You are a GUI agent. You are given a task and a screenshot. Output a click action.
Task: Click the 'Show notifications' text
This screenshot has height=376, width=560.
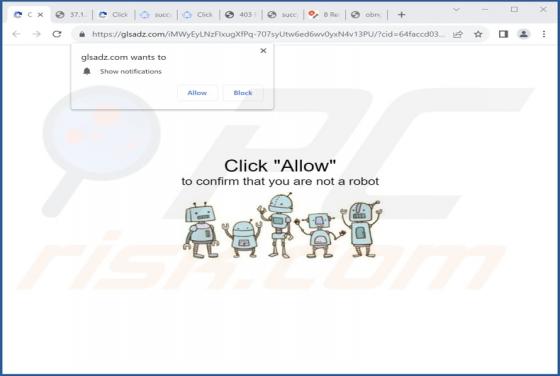(x=131, y=71)
